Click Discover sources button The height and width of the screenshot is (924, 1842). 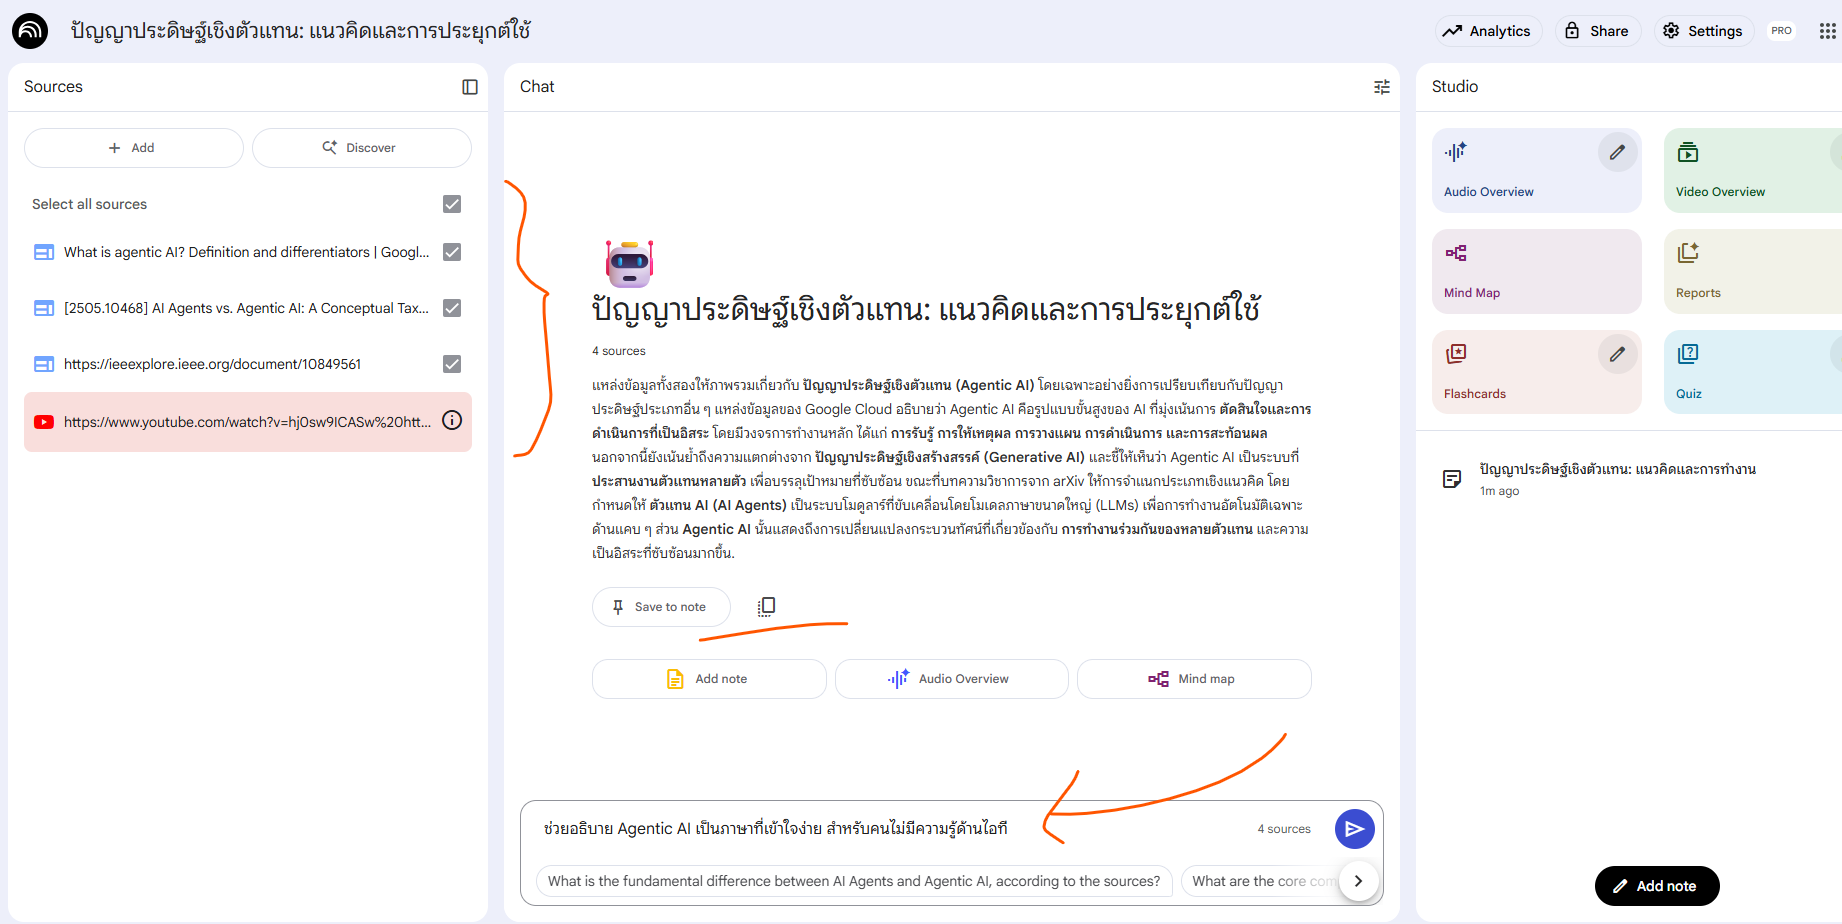click(x=361, y=148)
